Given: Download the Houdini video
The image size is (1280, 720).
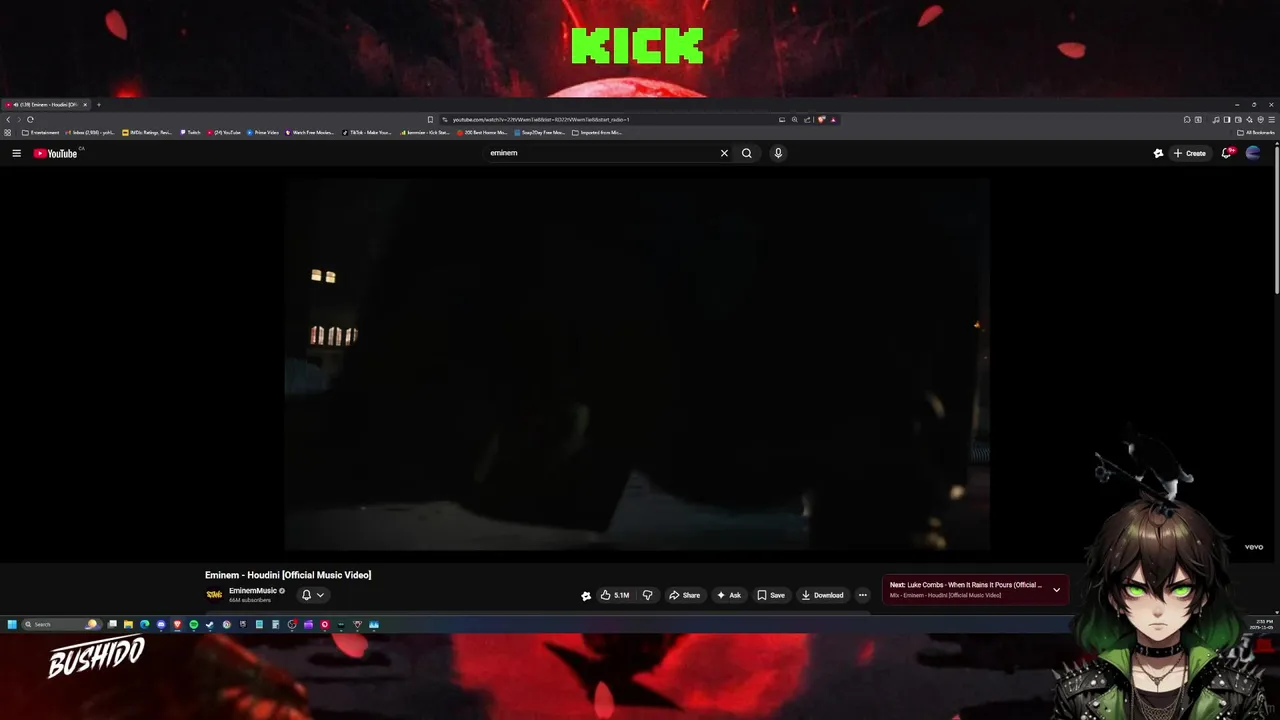Looking at the screenshot, I should tap(822, 595).
